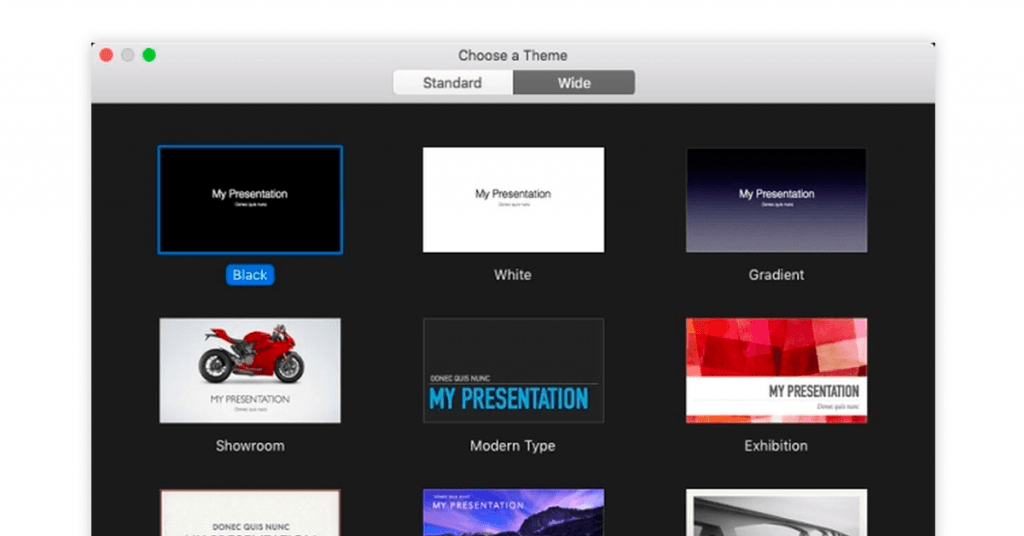Click the White theme name label

tap(513, 275)
